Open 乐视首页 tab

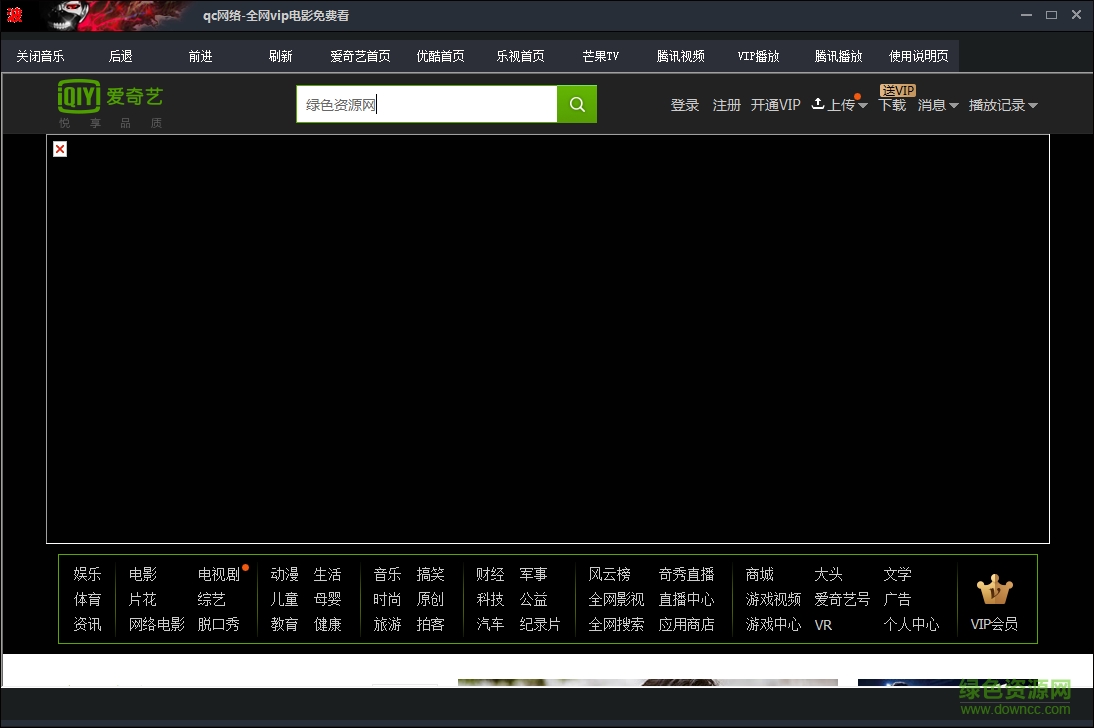(x=520, y=56)
